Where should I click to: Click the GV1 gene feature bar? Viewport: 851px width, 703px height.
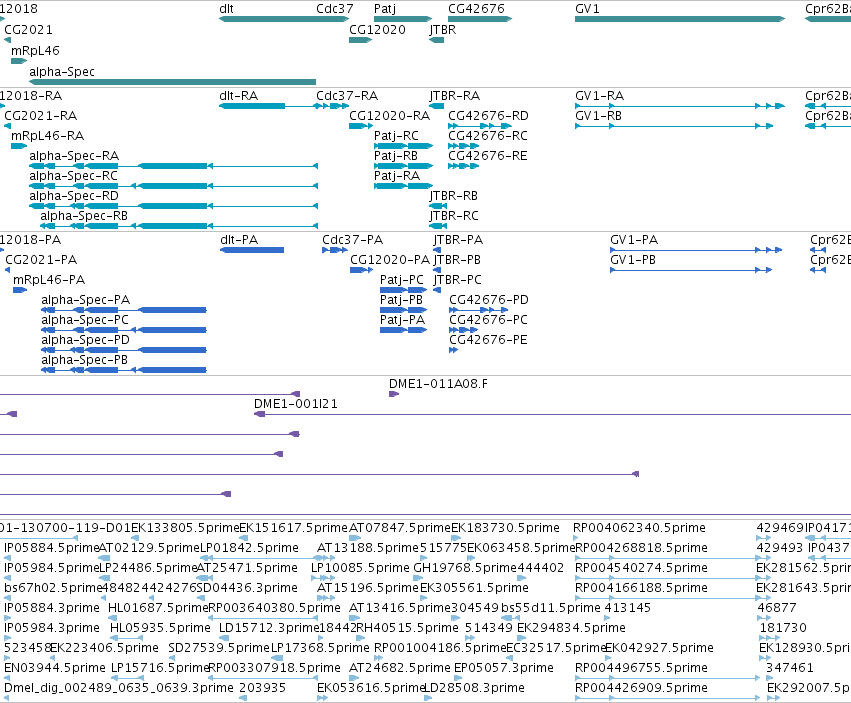(680, 19)
